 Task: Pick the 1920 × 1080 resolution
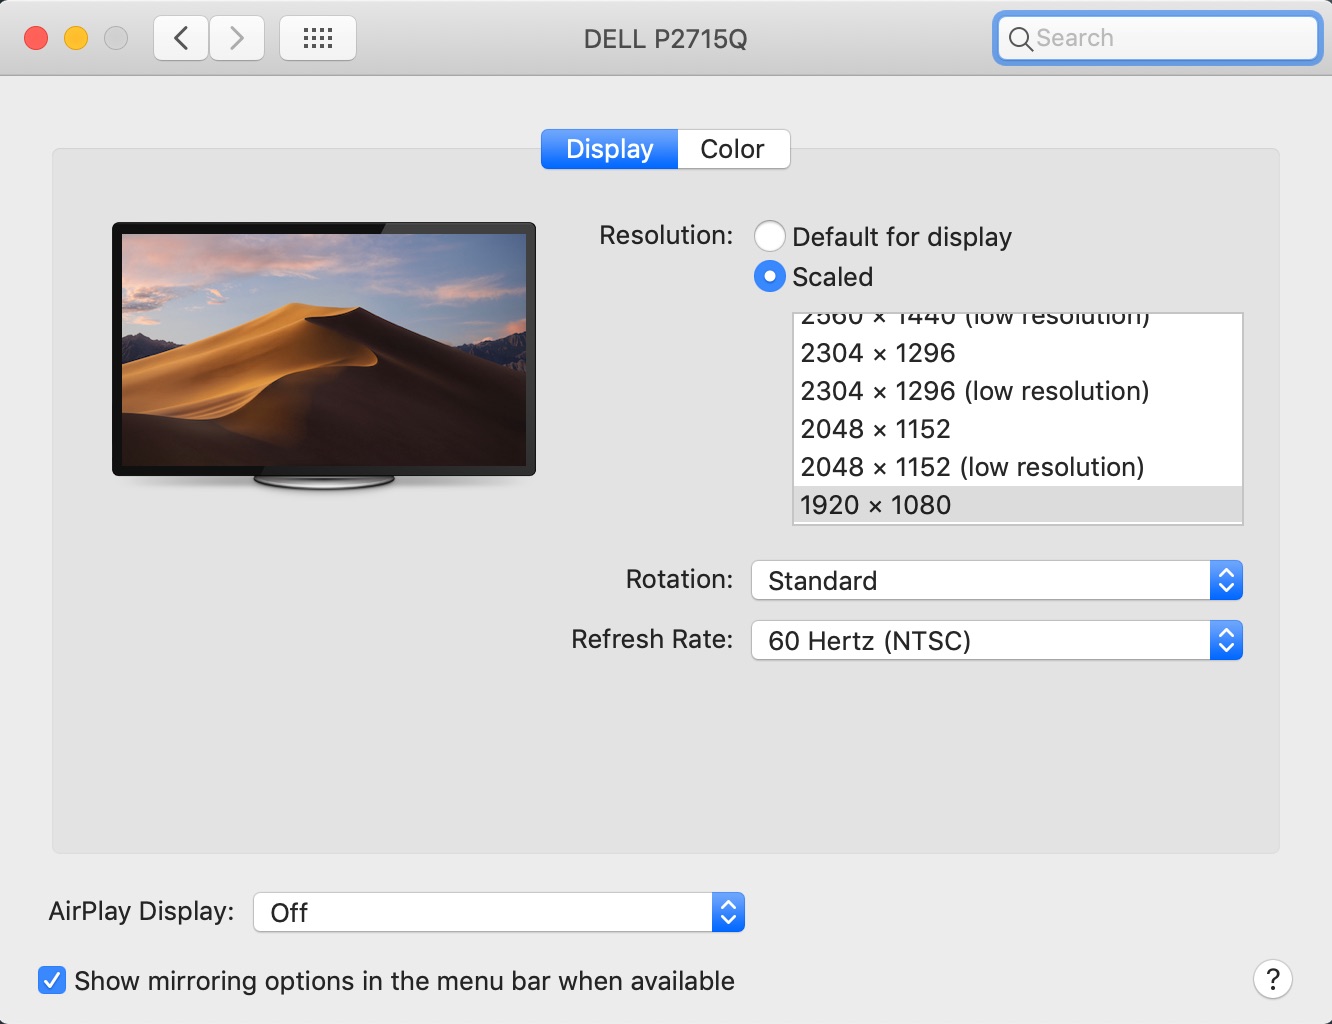pos(876,505)
